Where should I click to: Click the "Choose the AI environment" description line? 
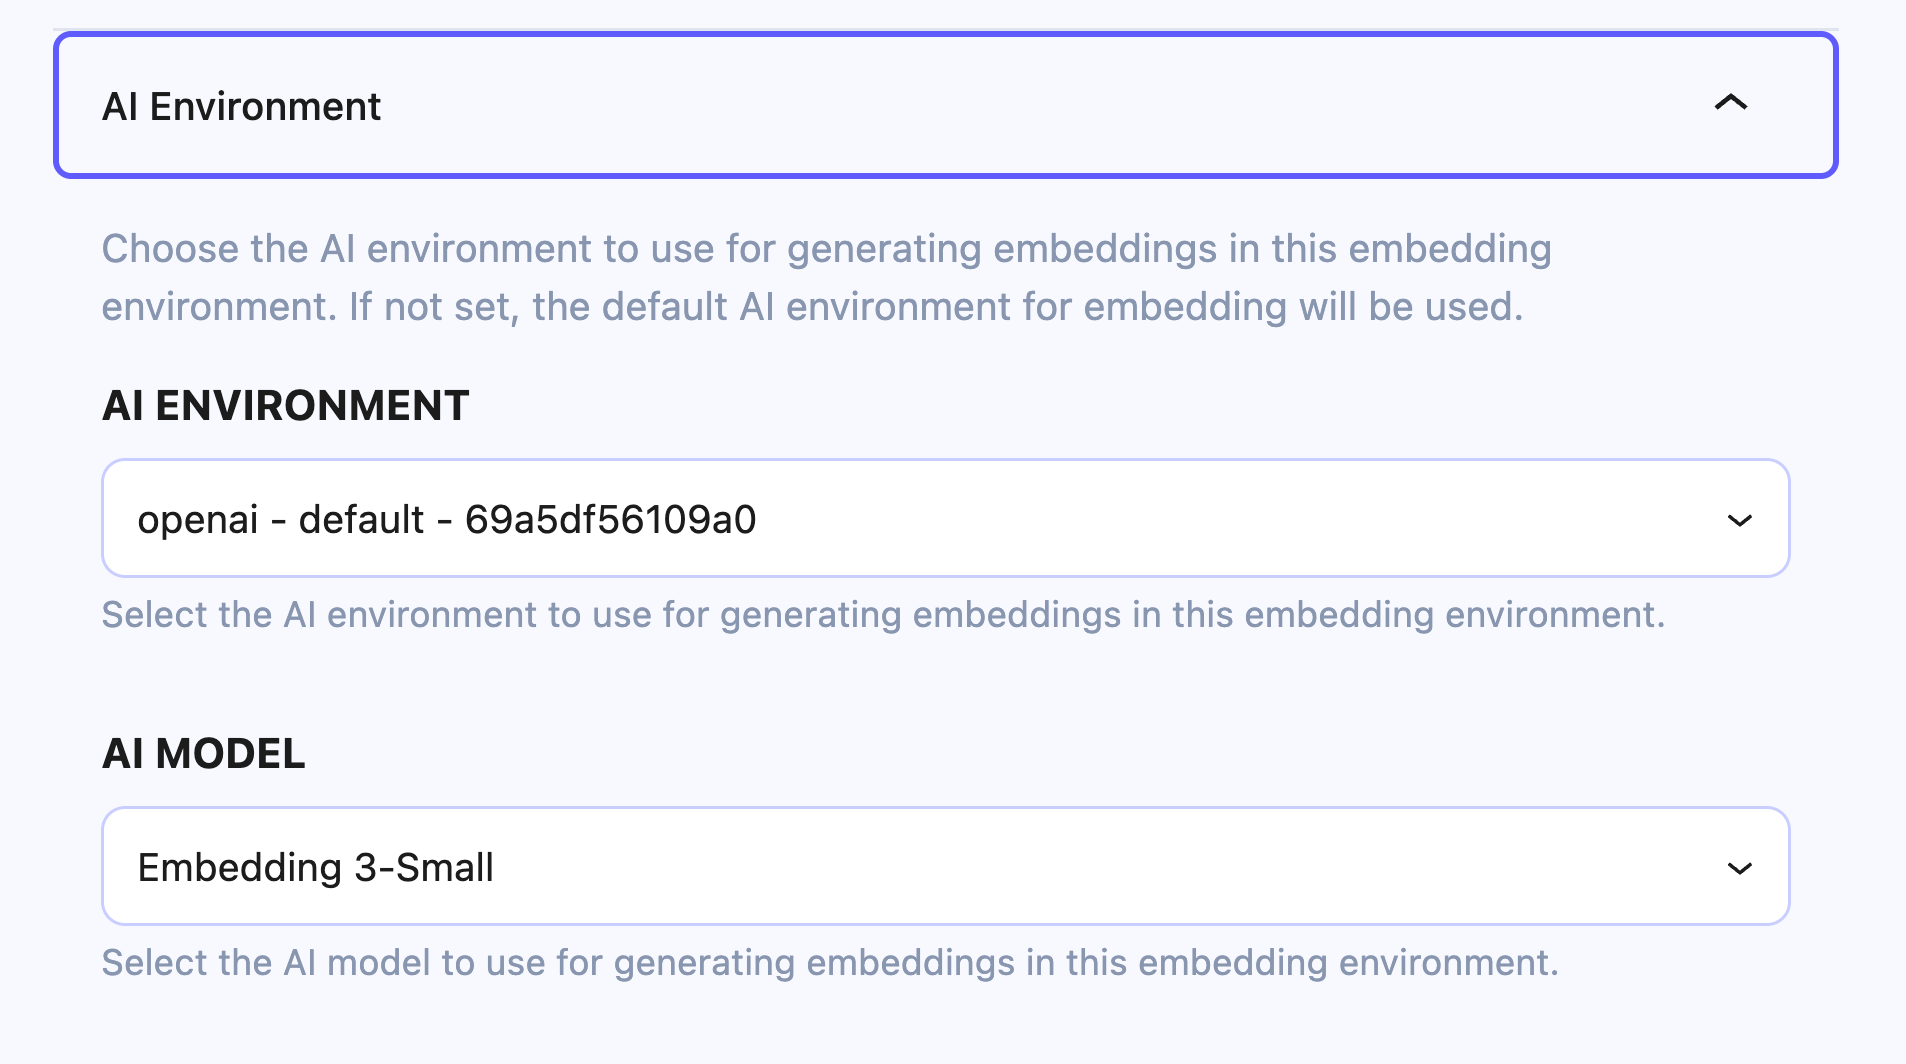click(x=826, y=249)
